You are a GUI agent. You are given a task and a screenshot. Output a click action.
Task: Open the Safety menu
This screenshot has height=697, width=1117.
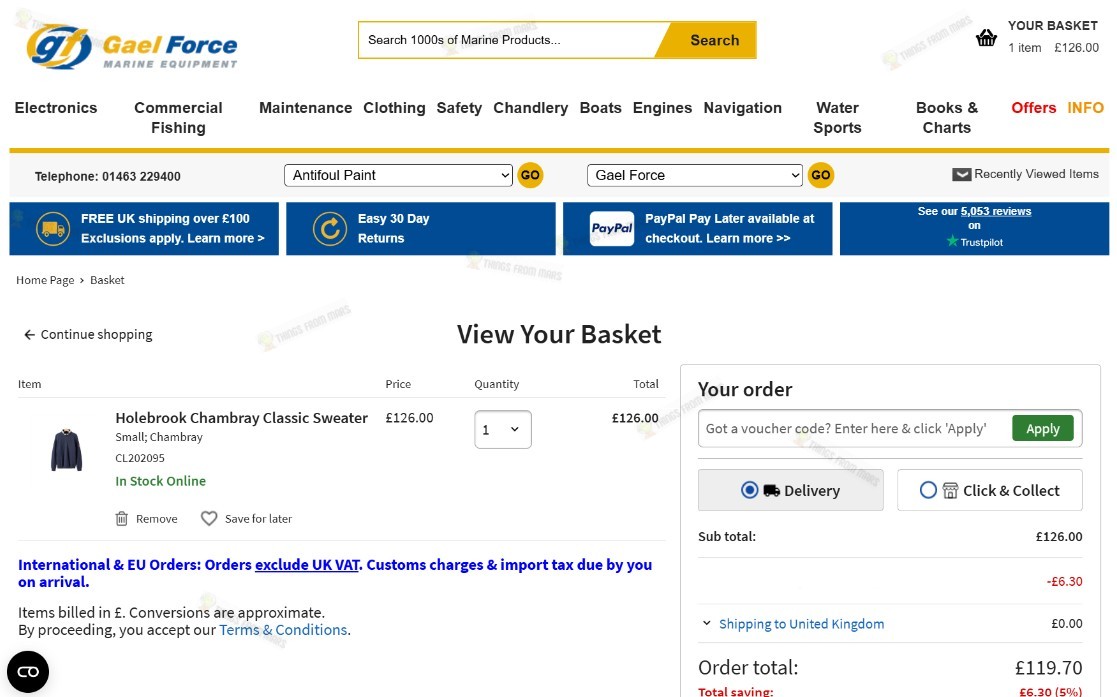click(459, 108)
